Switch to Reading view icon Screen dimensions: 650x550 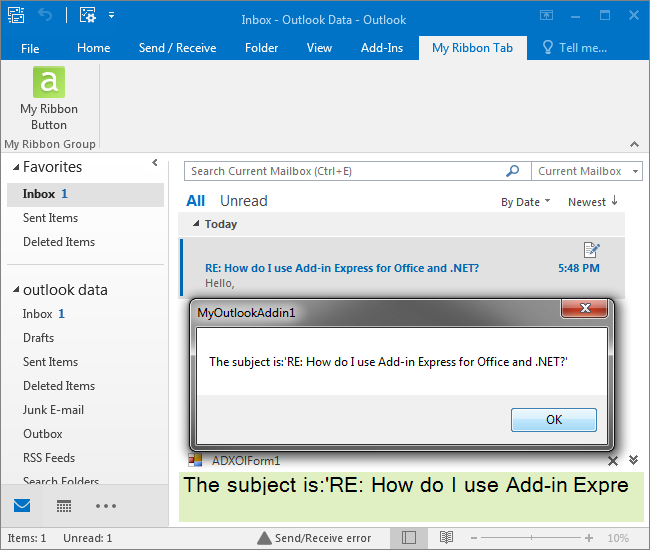(x=446, y=538)
